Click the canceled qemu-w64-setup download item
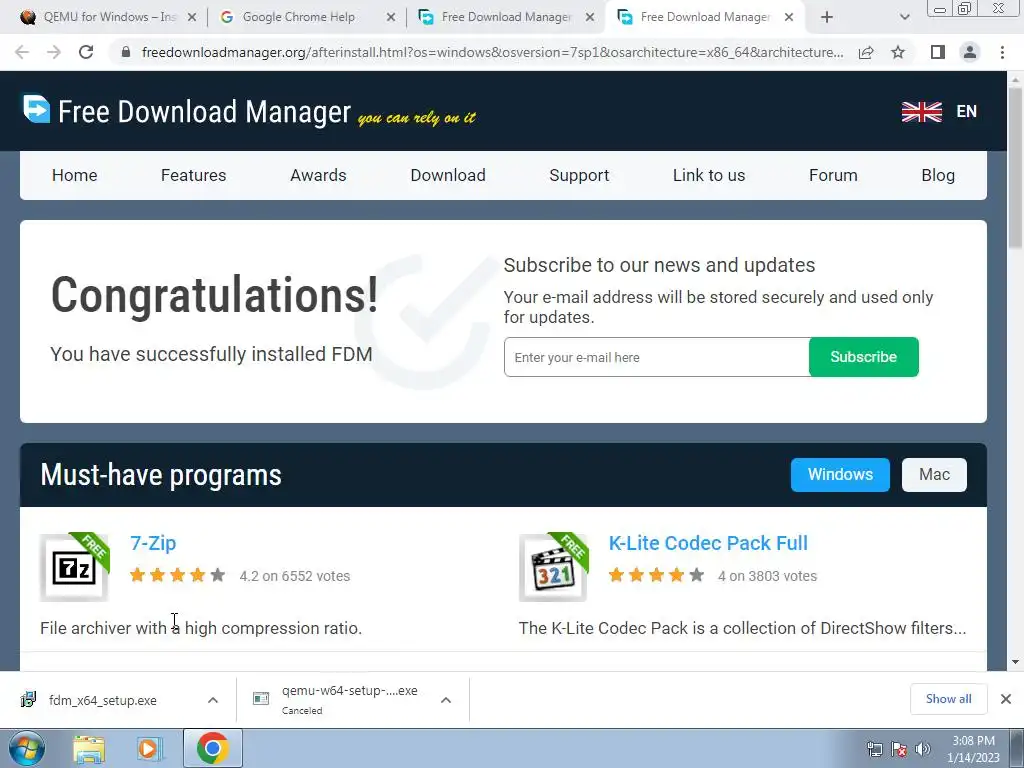This screenshot has height=768, width=1024. 353,700
